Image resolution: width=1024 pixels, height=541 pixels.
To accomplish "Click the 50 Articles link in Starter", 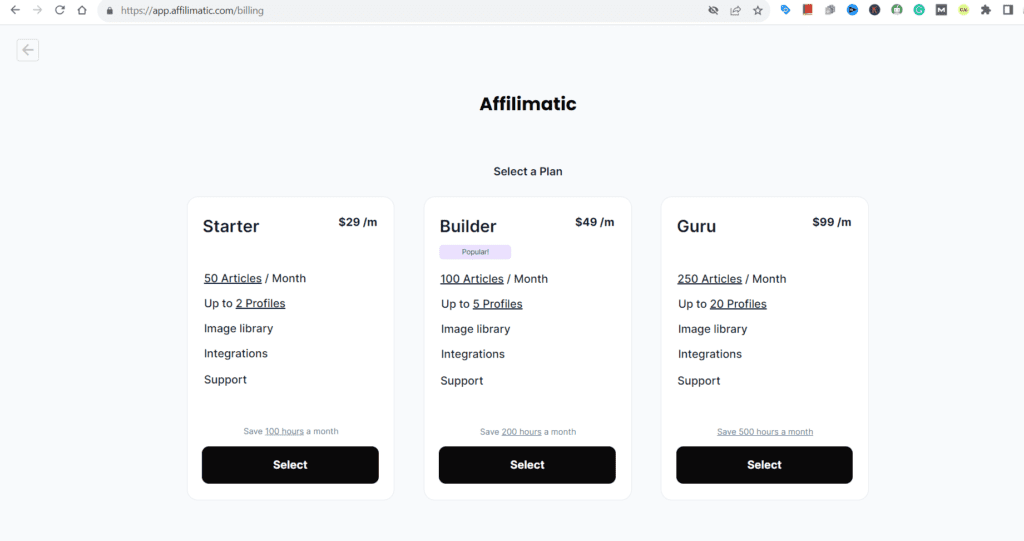I will click(x=233, y=279).
